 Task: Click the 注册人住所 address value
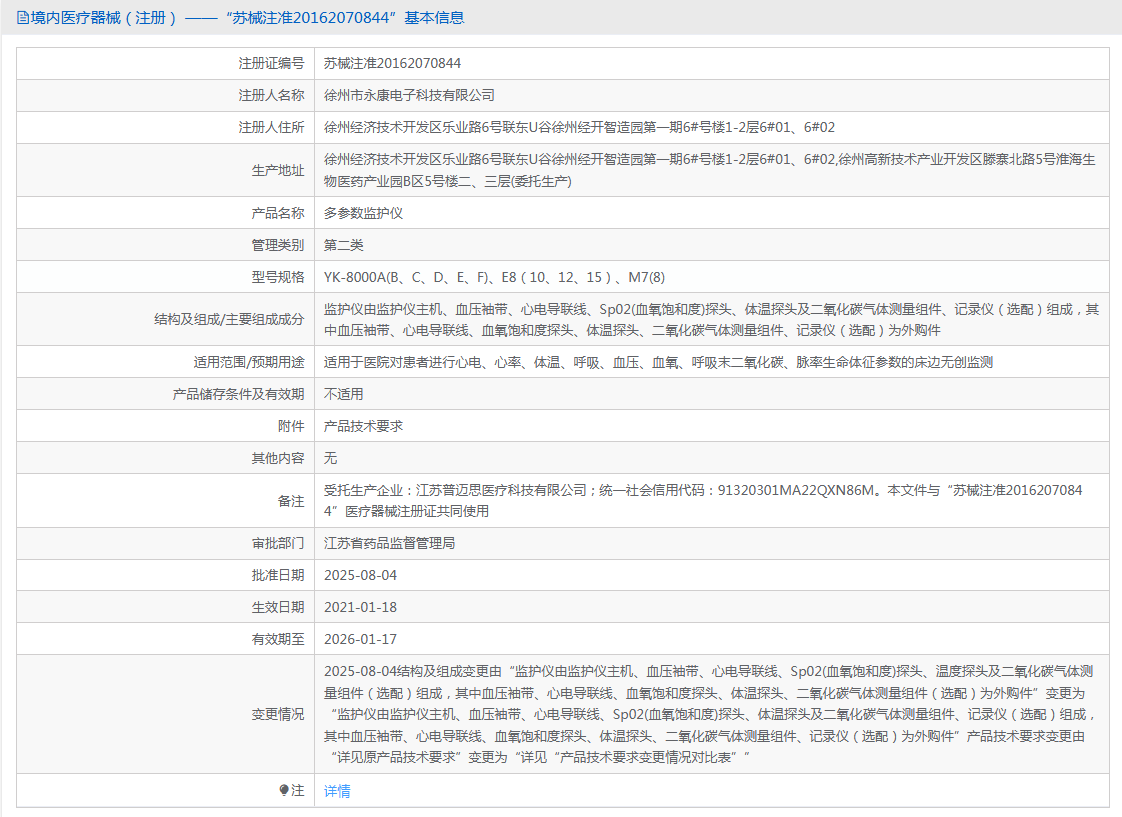click(579, 127)
